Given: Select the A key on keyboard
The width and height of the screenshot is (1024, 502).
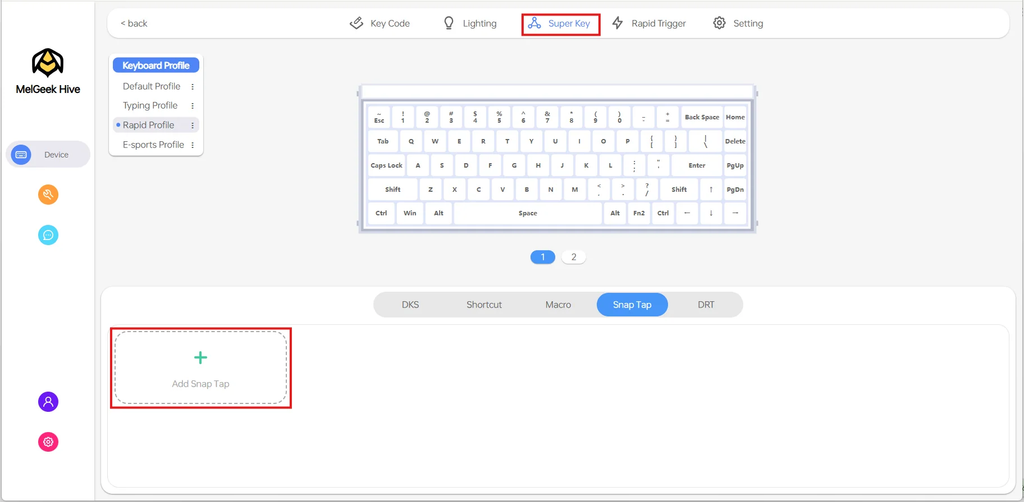Looking at the screenshot, I should pyautogui.click(x=418, y=165).
